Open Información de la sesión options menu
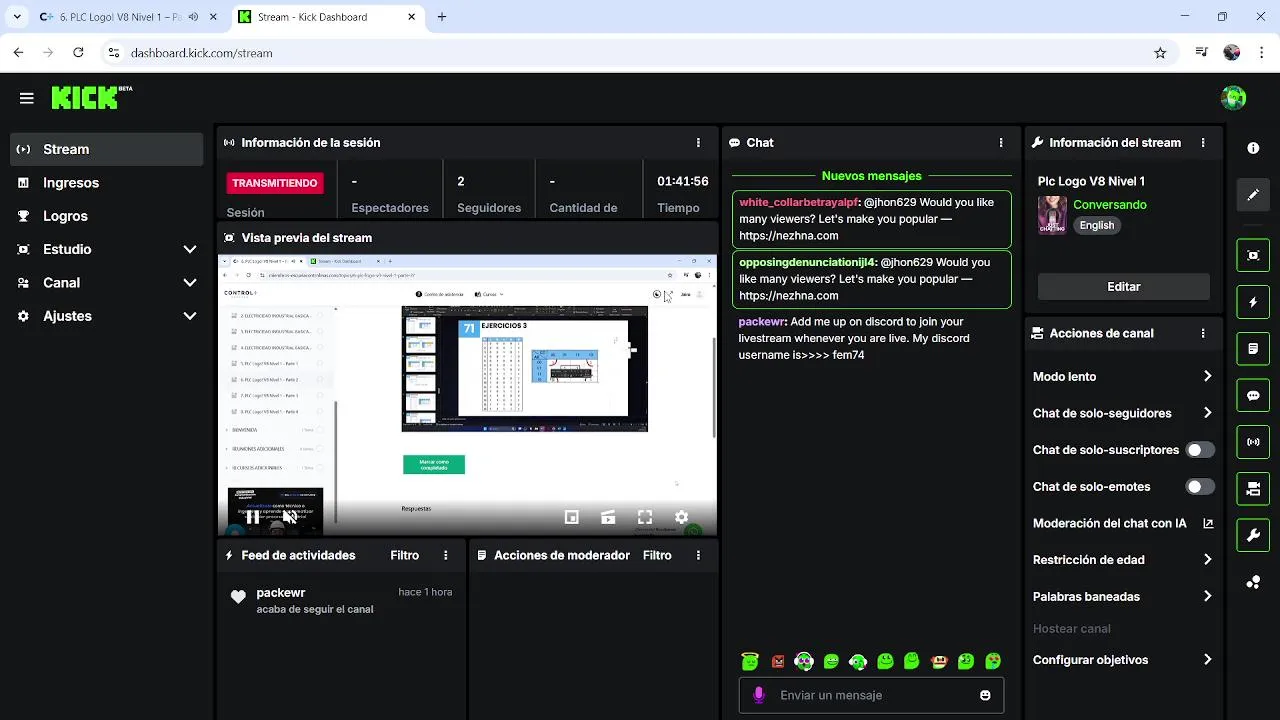The height and width of the screenshot is (720, 1280). coord(698,143)
